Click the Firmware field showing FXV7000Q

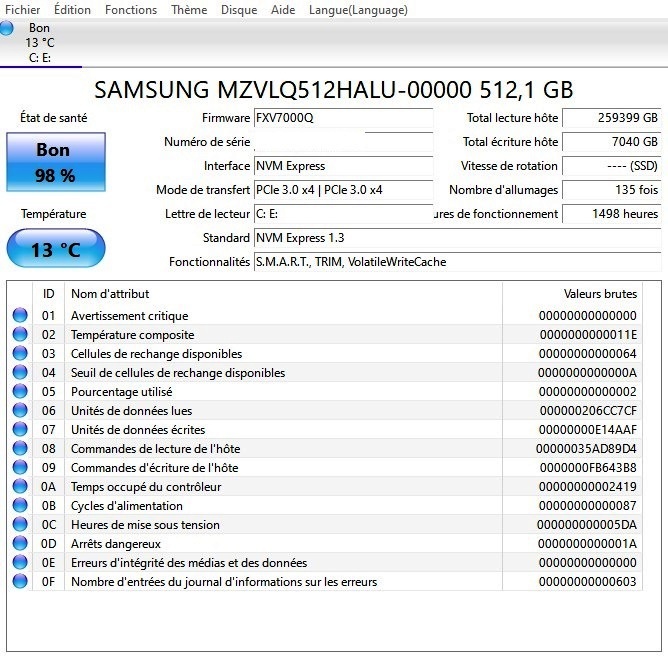click(x=343, y=118)
